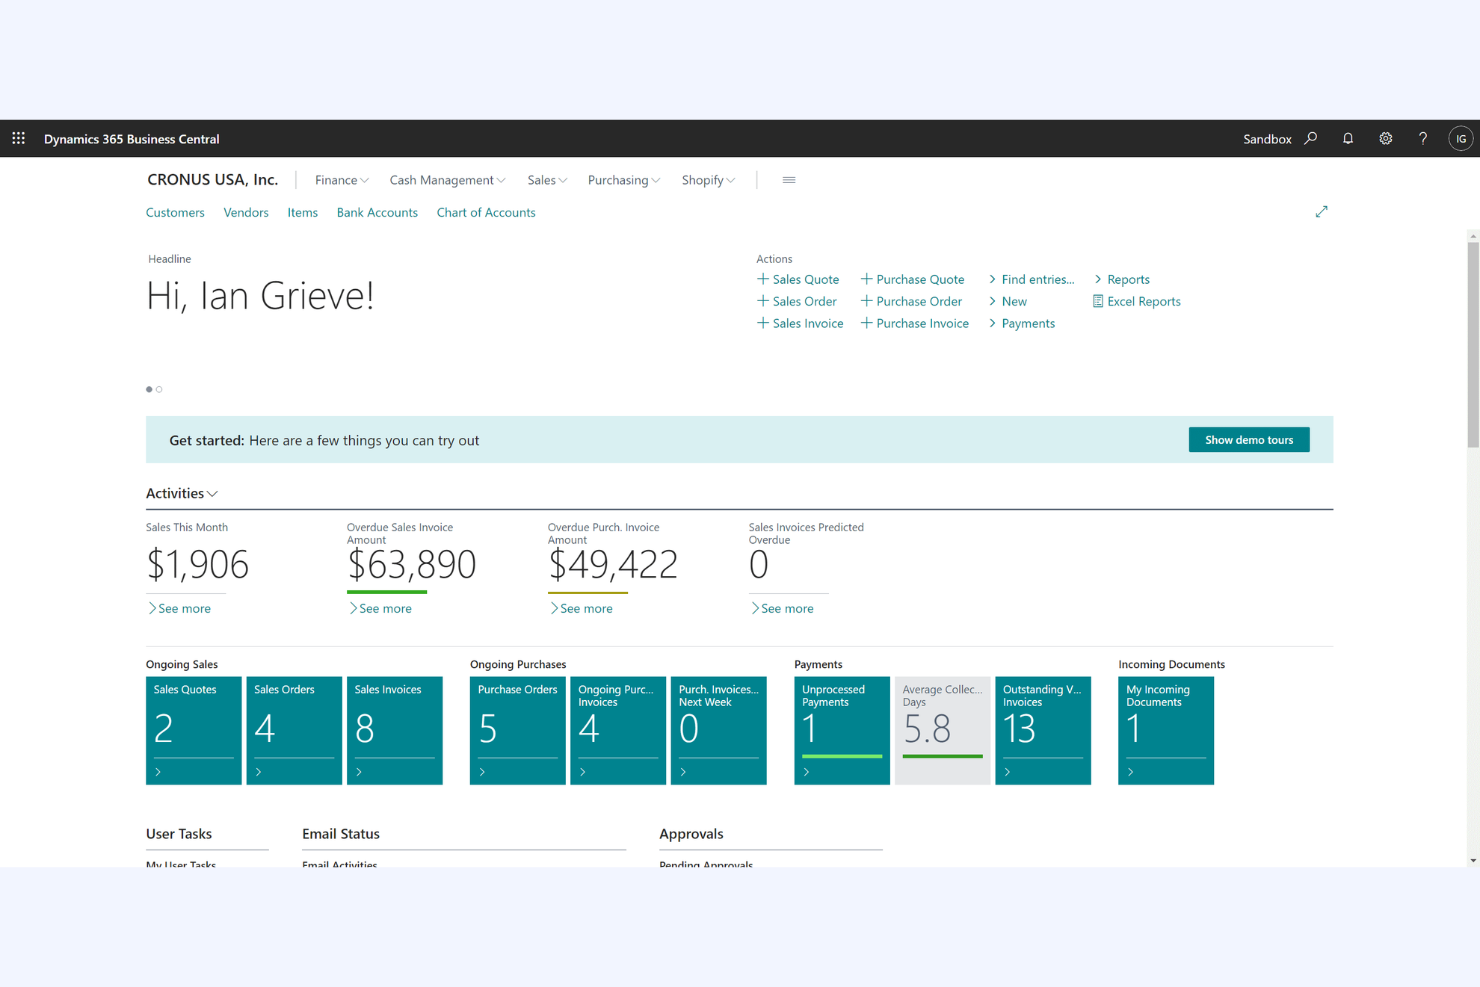1480x987 pixels.
Task: Open search next to Sandbox label
Action: (1310, 138)
